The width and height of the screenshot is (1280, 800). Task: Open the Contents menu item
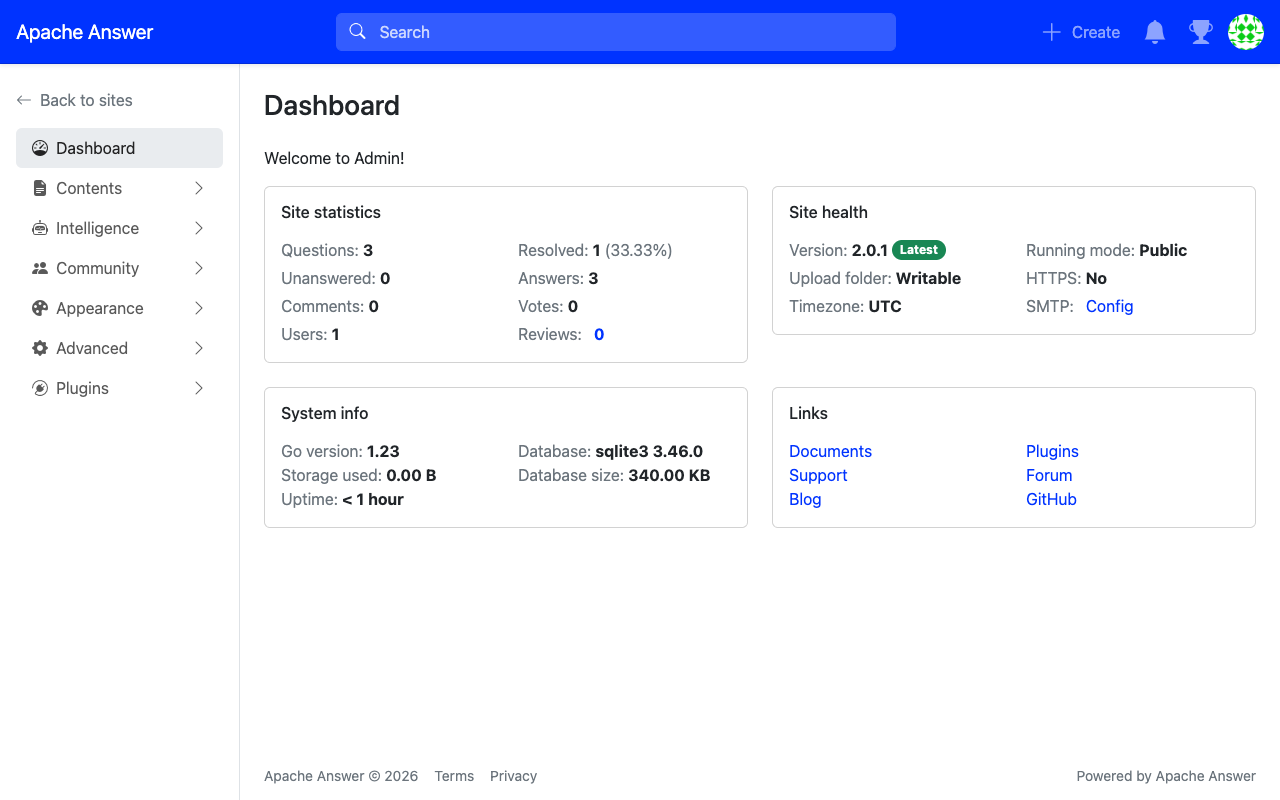[x=119, y=188]
